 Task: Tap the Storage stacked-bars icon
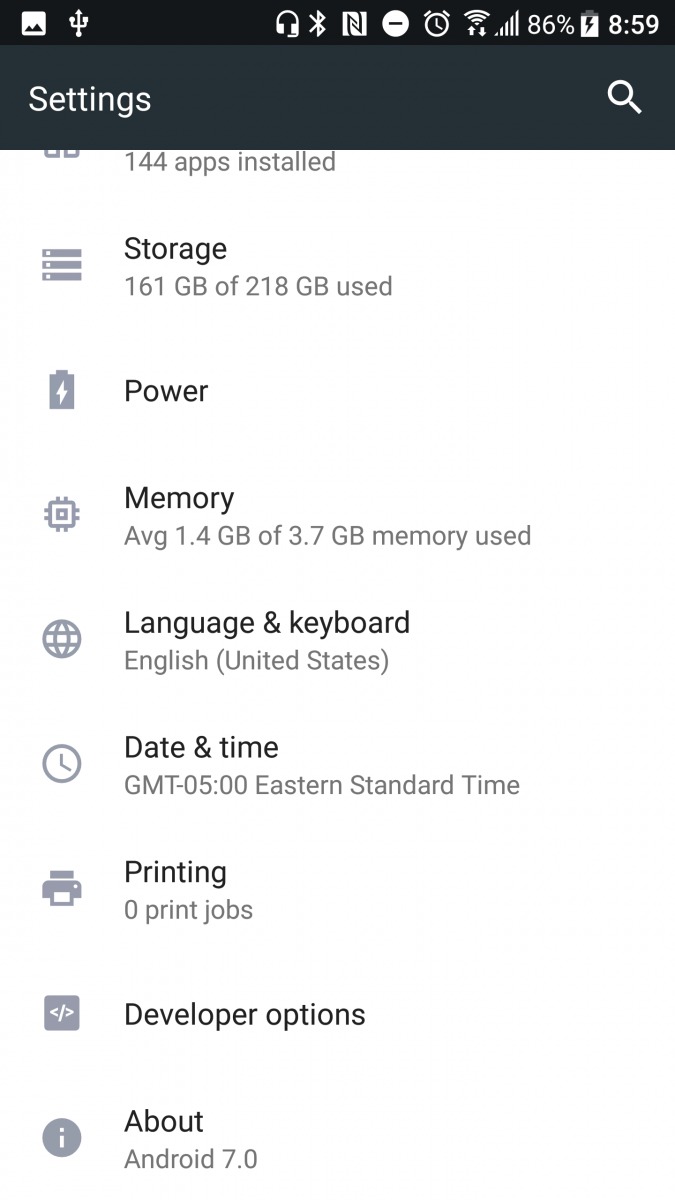[62, 265]
